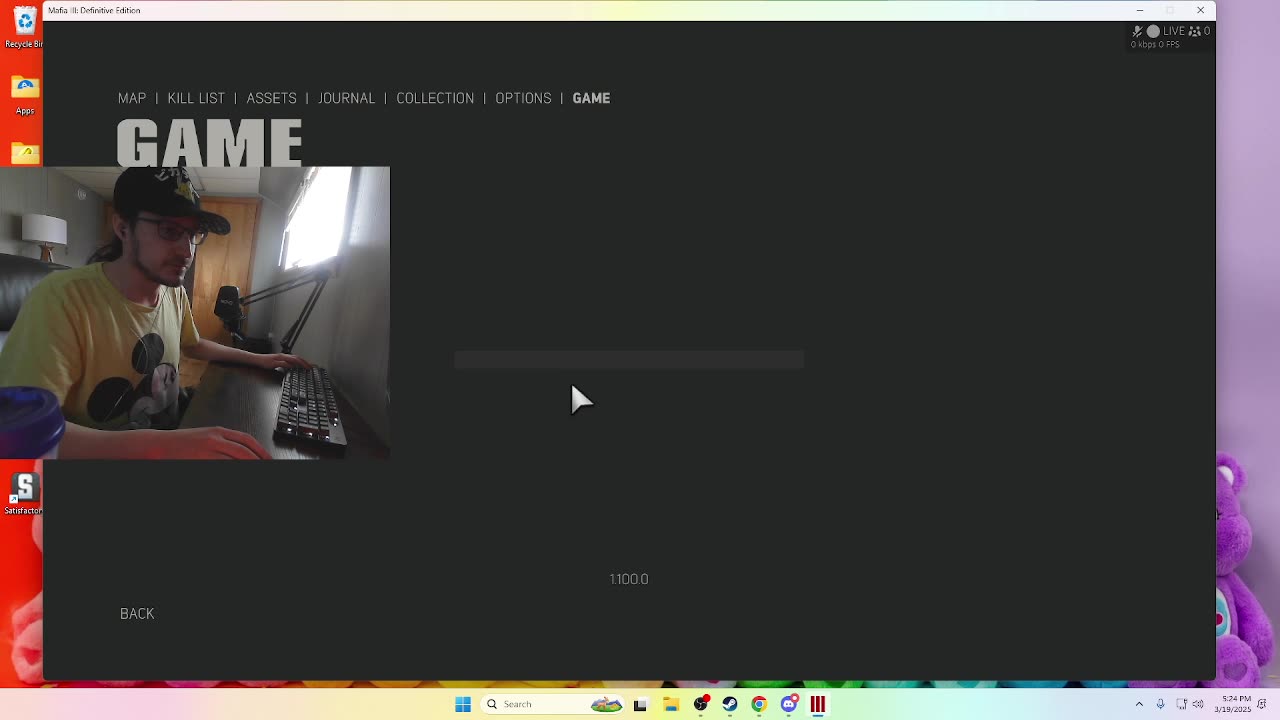Open the Satisfactory desktop shortcut
Image resolution: width=1280 pixels, height=720 pixels.
24,493
